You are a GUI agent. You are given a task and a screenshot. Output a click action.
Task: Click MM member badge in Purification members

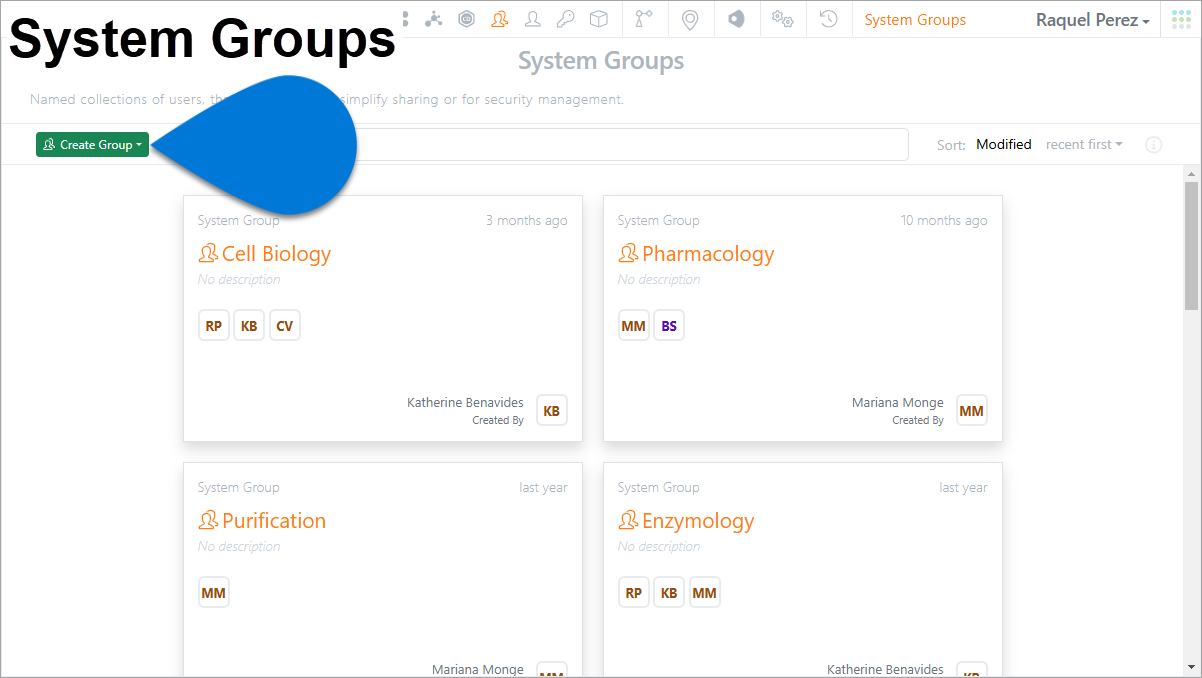[214, 593]
